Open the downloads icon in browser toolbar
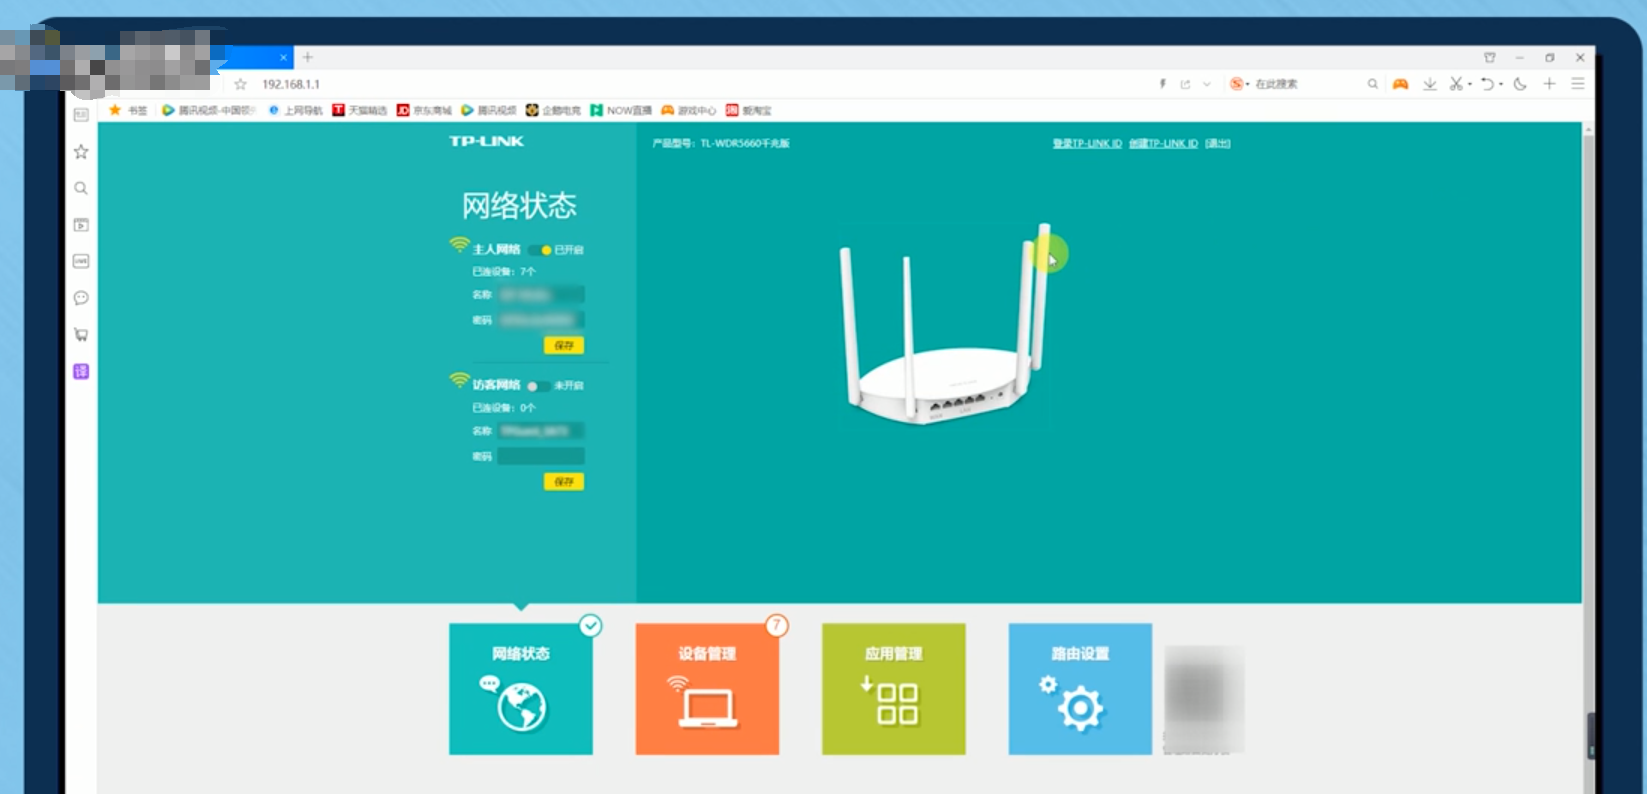Screen dimensions: 1647x794 1429,84
